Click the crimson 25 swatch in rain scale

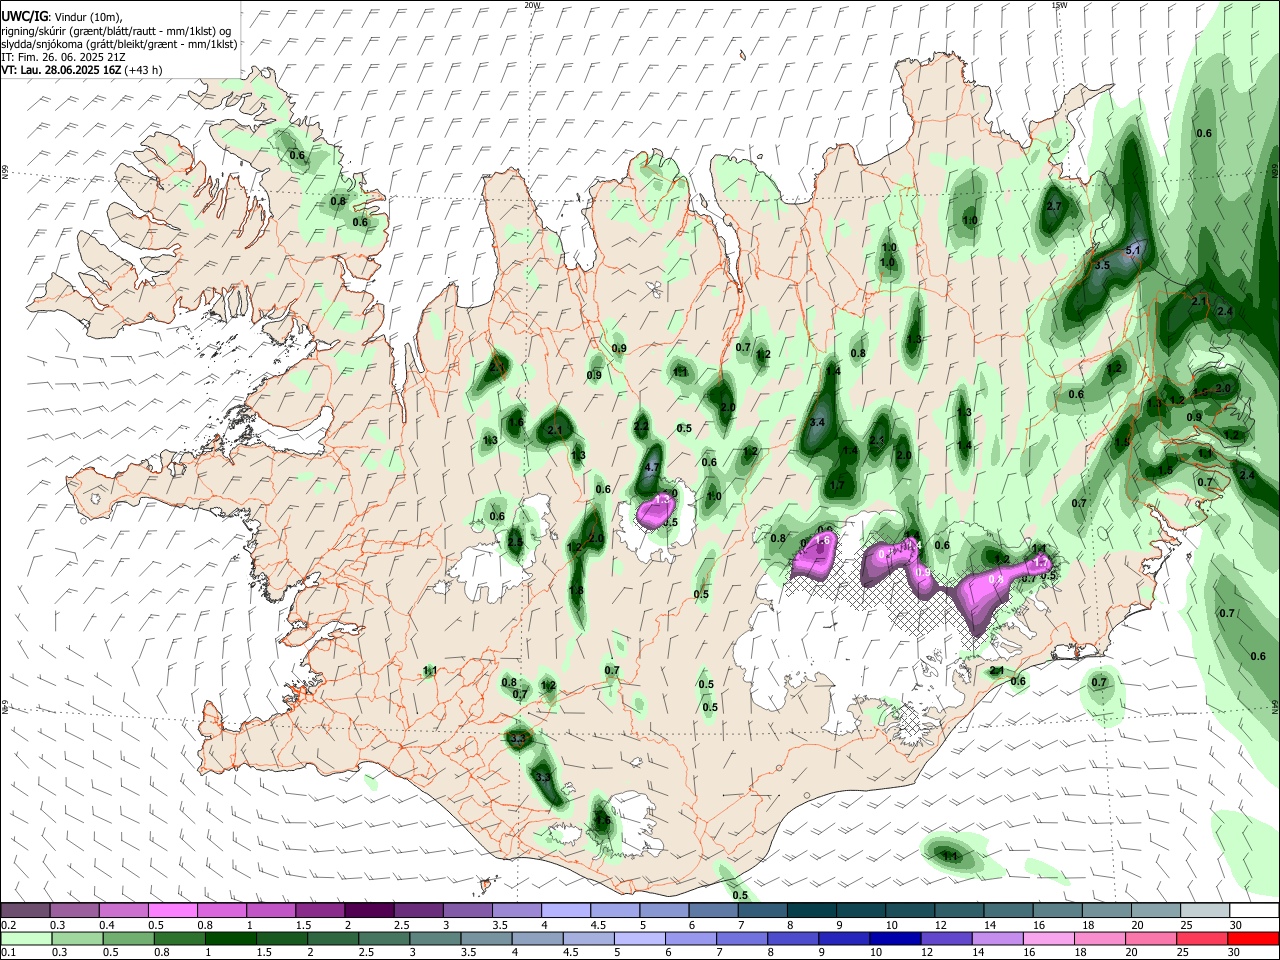[x=1202, y=938]
